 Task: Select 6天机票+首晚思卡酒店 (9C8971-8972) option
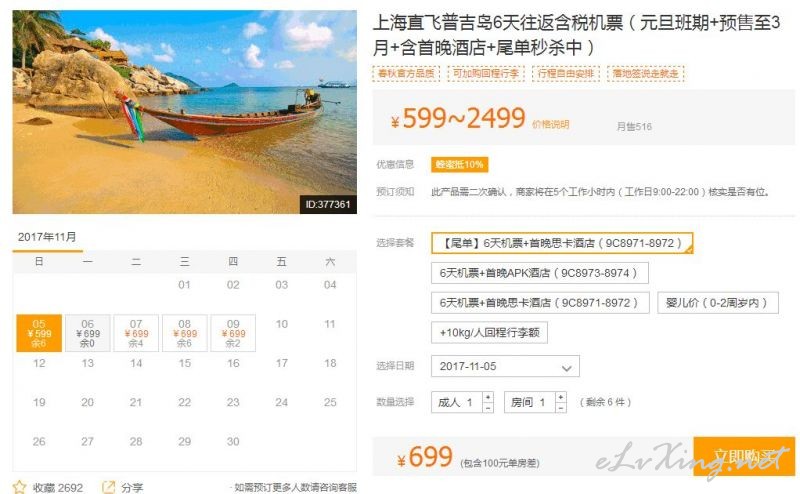click(x=540, y=303)
